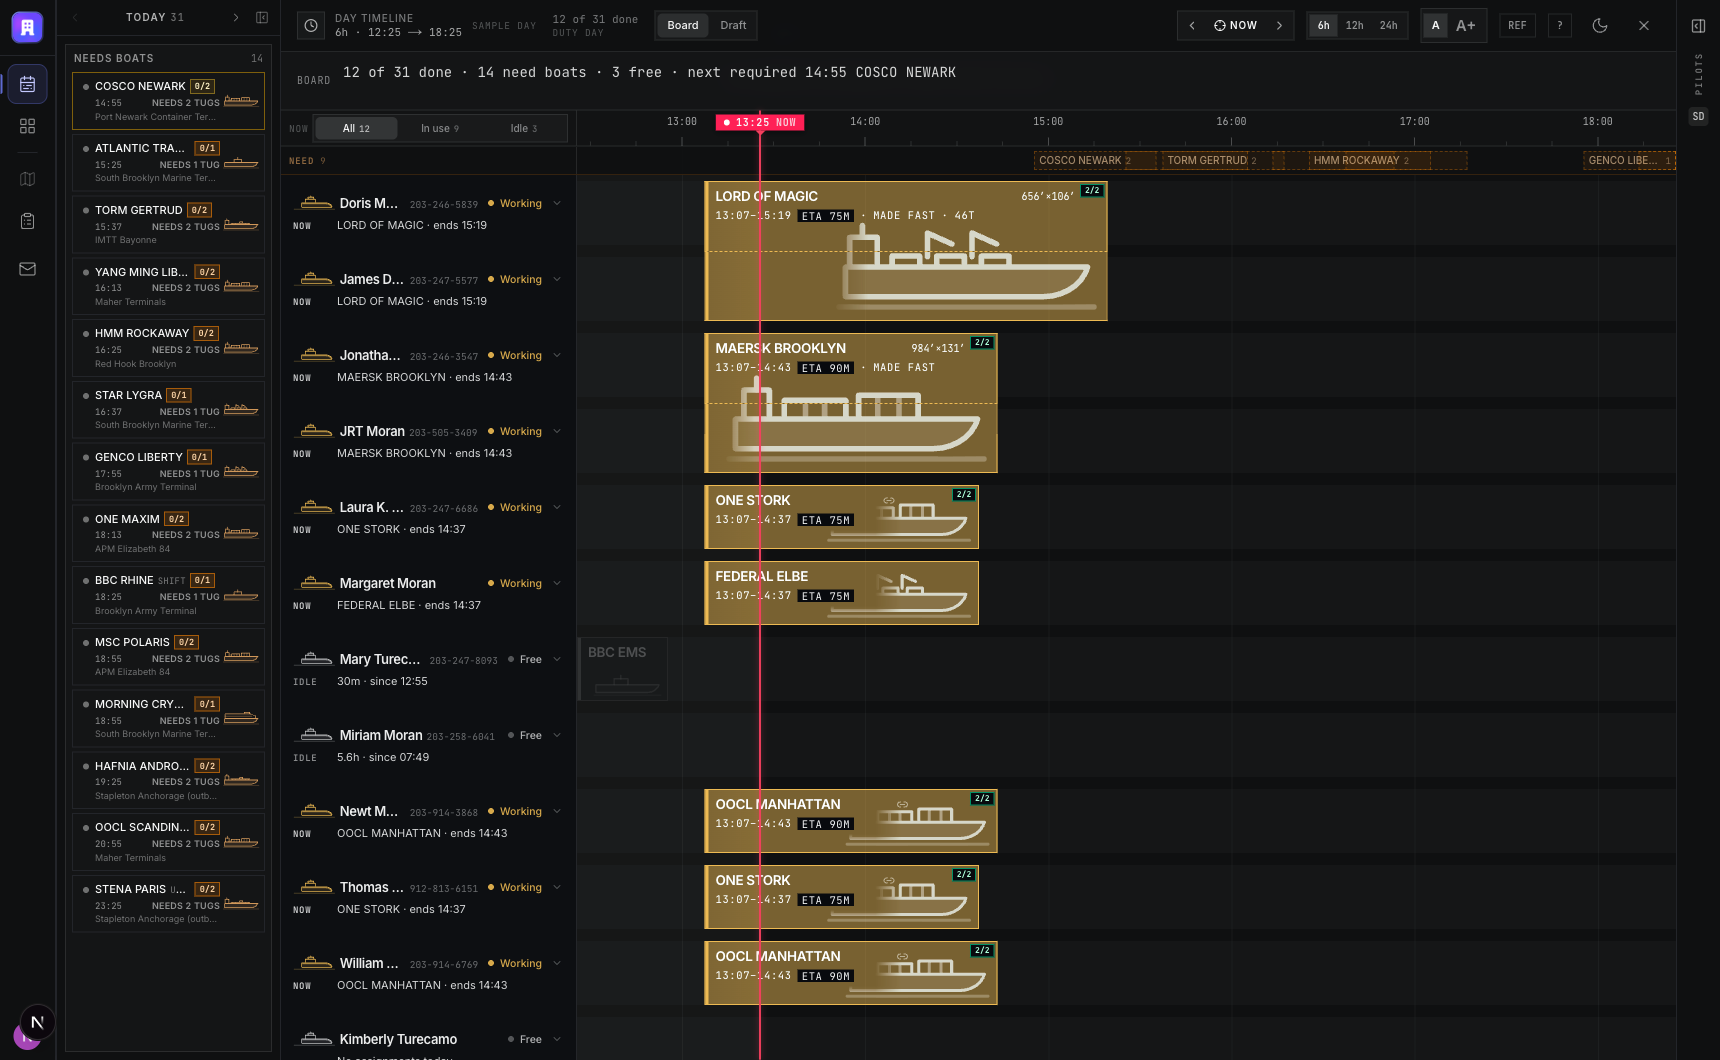The width and height of the screenshot is (1720, 1060).
Task: Set timeline range to 24h
Action: 1389,26
